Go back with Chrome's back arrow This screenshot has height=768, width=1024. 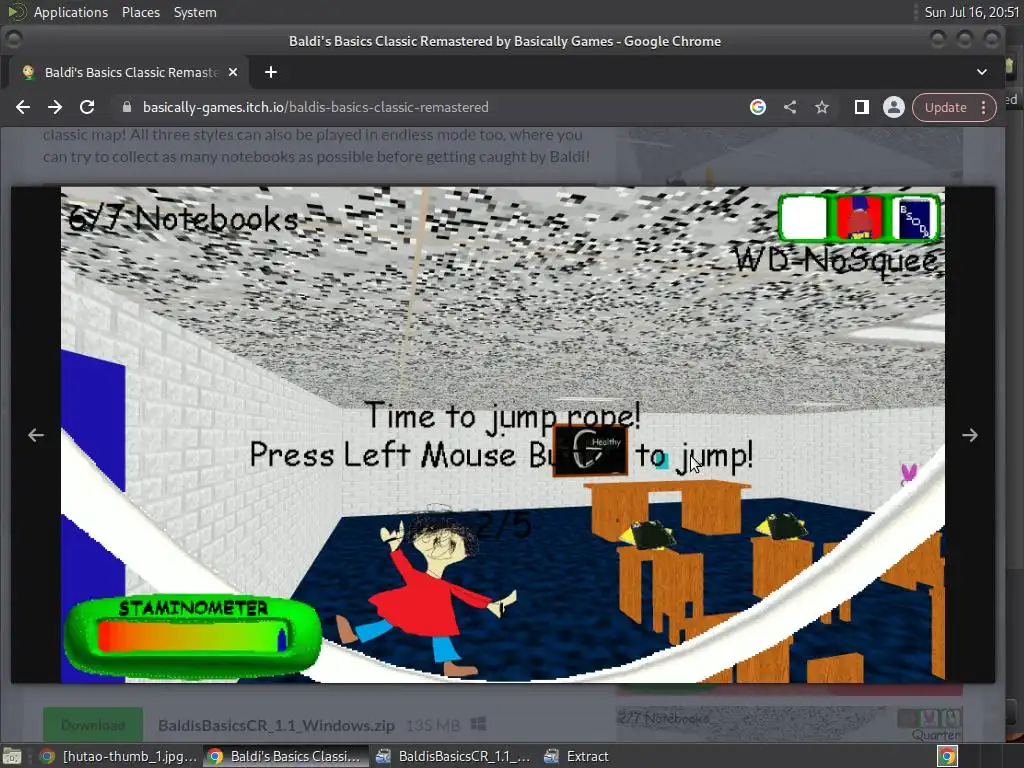click(x=23, y=107)
